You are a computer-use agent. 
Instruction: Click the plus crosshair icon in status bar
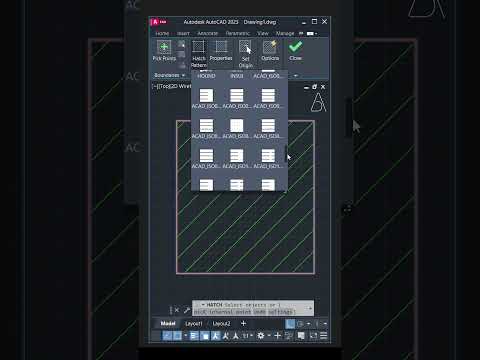pos(277,336)
